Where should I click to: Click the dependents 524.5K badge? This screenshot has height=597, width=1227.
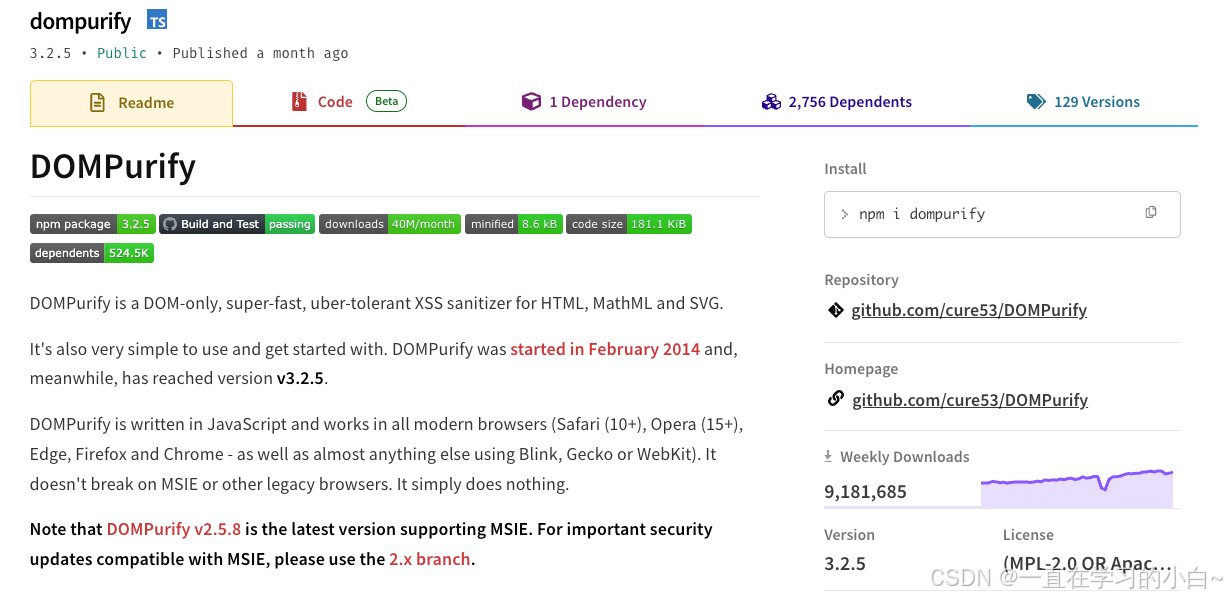click(92, 253)
